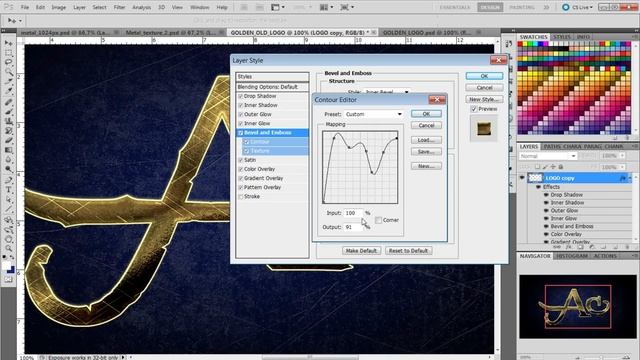Select the Gradient tool

pos(9,150)
